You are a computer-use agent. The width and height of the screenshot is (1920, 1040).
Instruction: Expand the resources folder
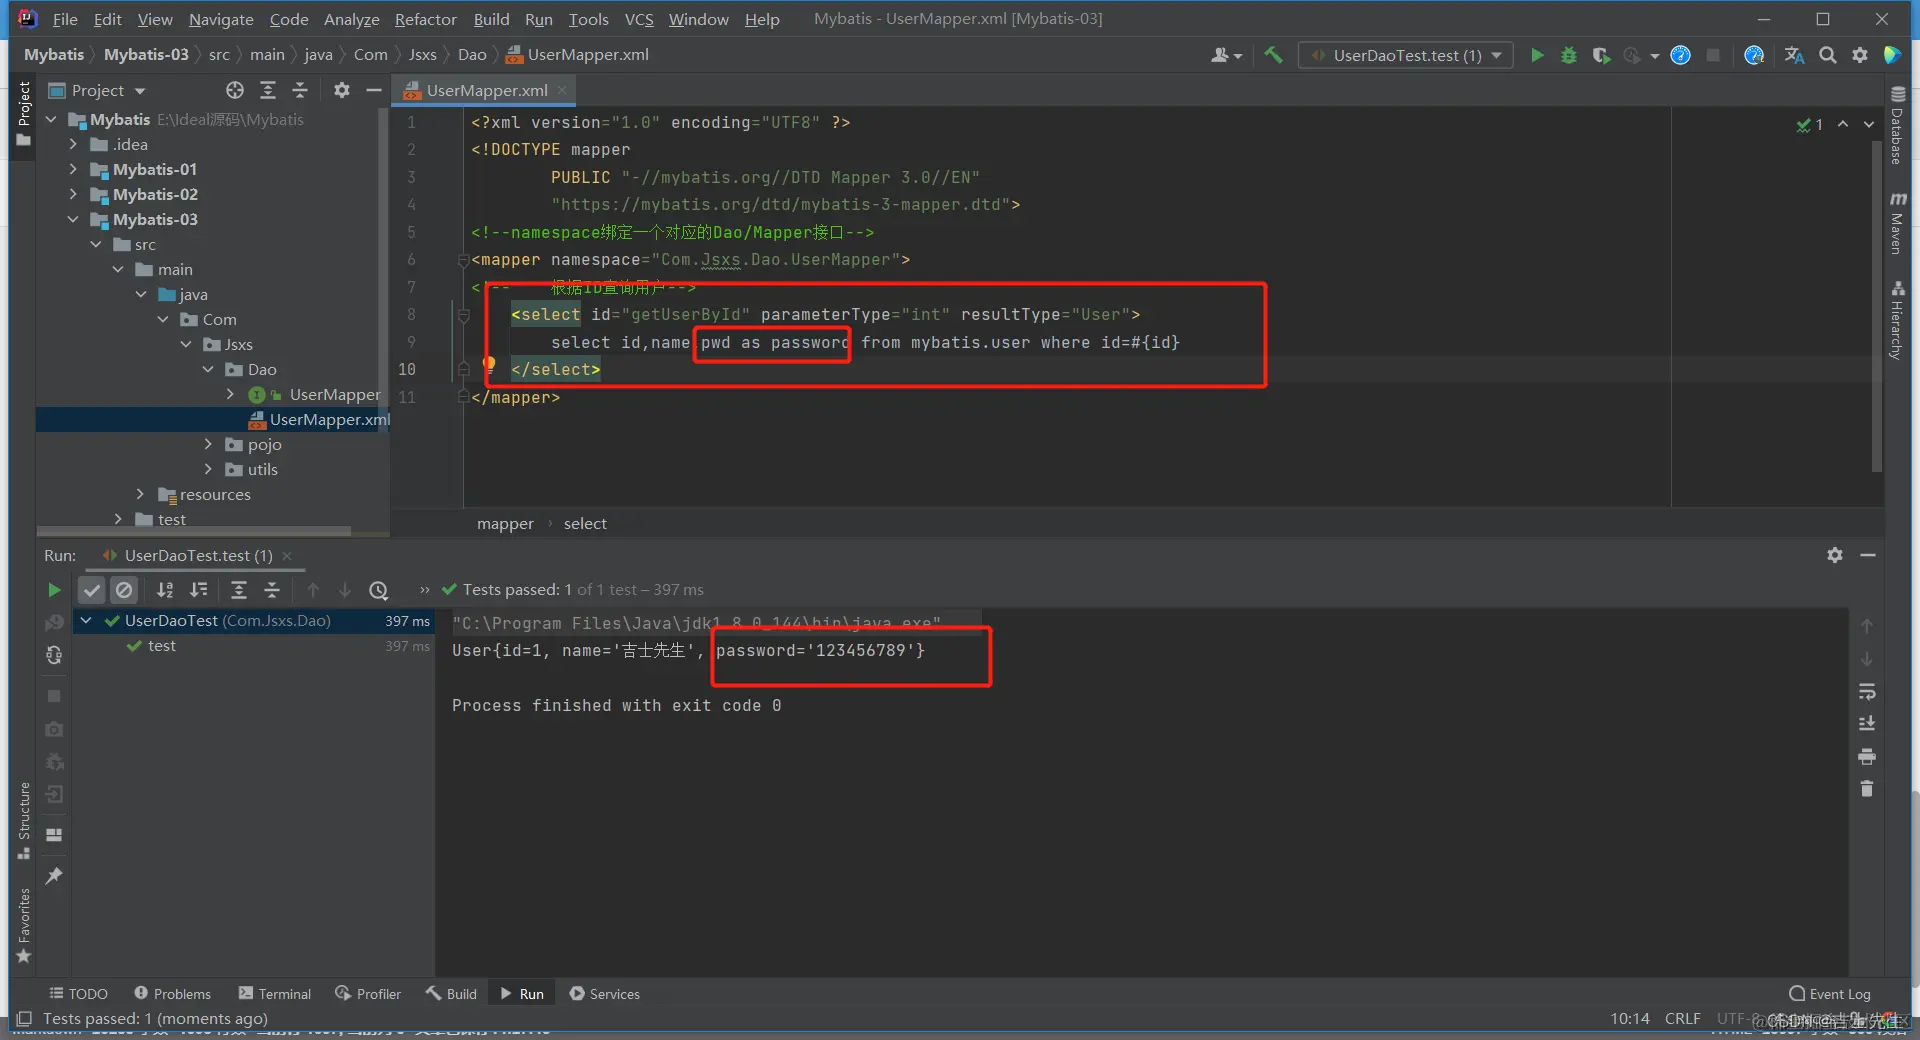[x=140, y=494]
